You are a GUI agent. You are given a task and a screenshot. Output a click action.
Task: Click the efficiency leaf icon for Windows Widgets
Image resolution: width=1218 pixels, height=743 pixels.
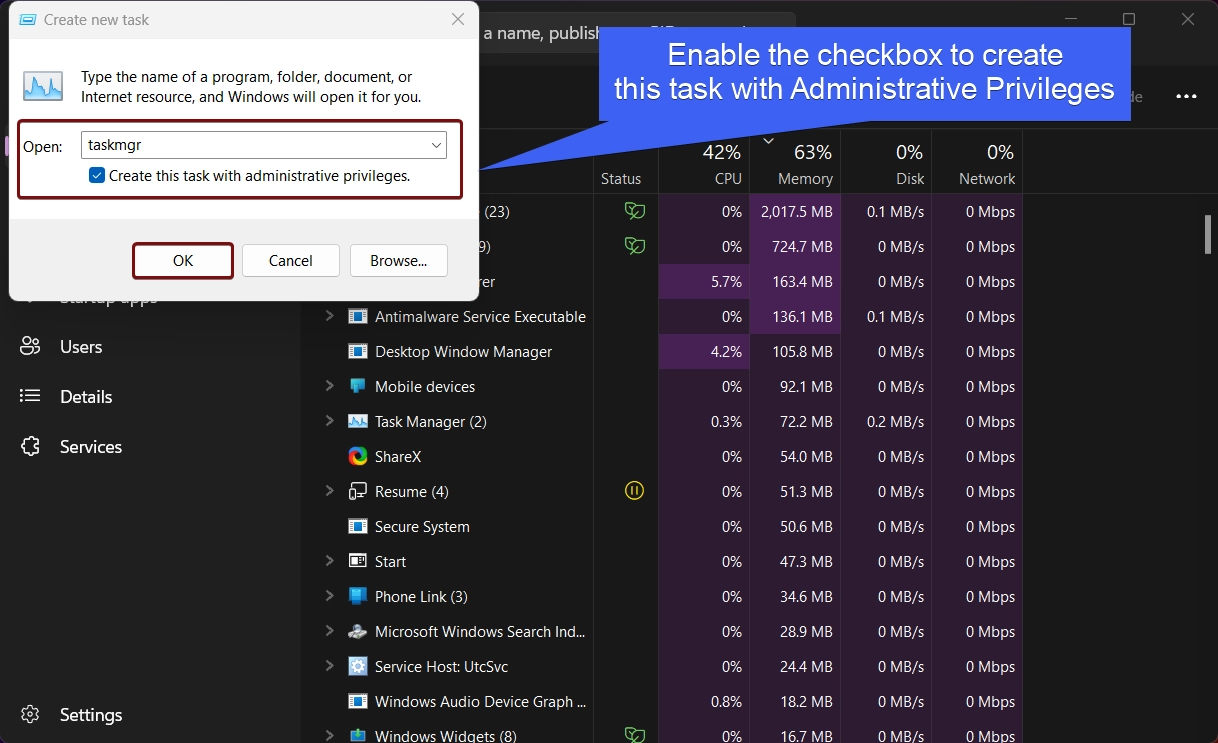(x=634, y=735)
